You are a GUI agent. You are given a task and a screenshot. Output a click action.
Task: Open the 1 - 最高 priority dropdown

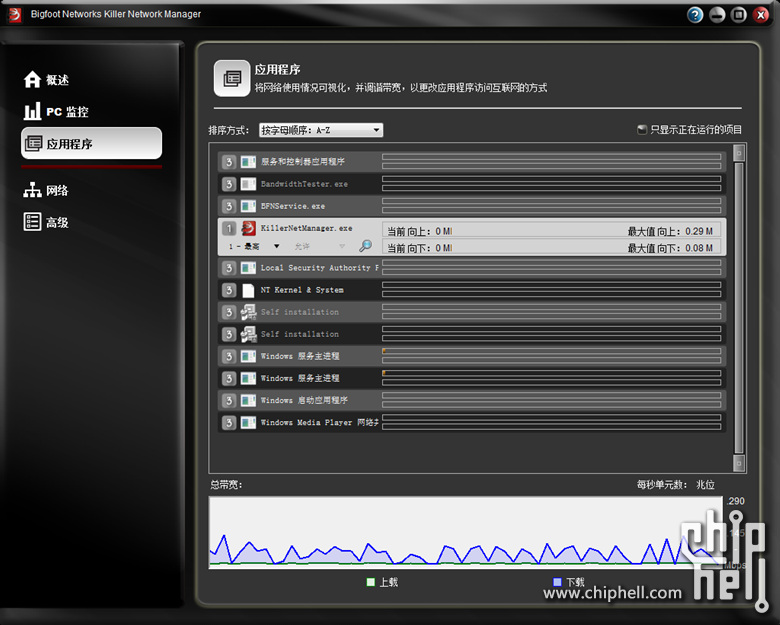point(253,246)
